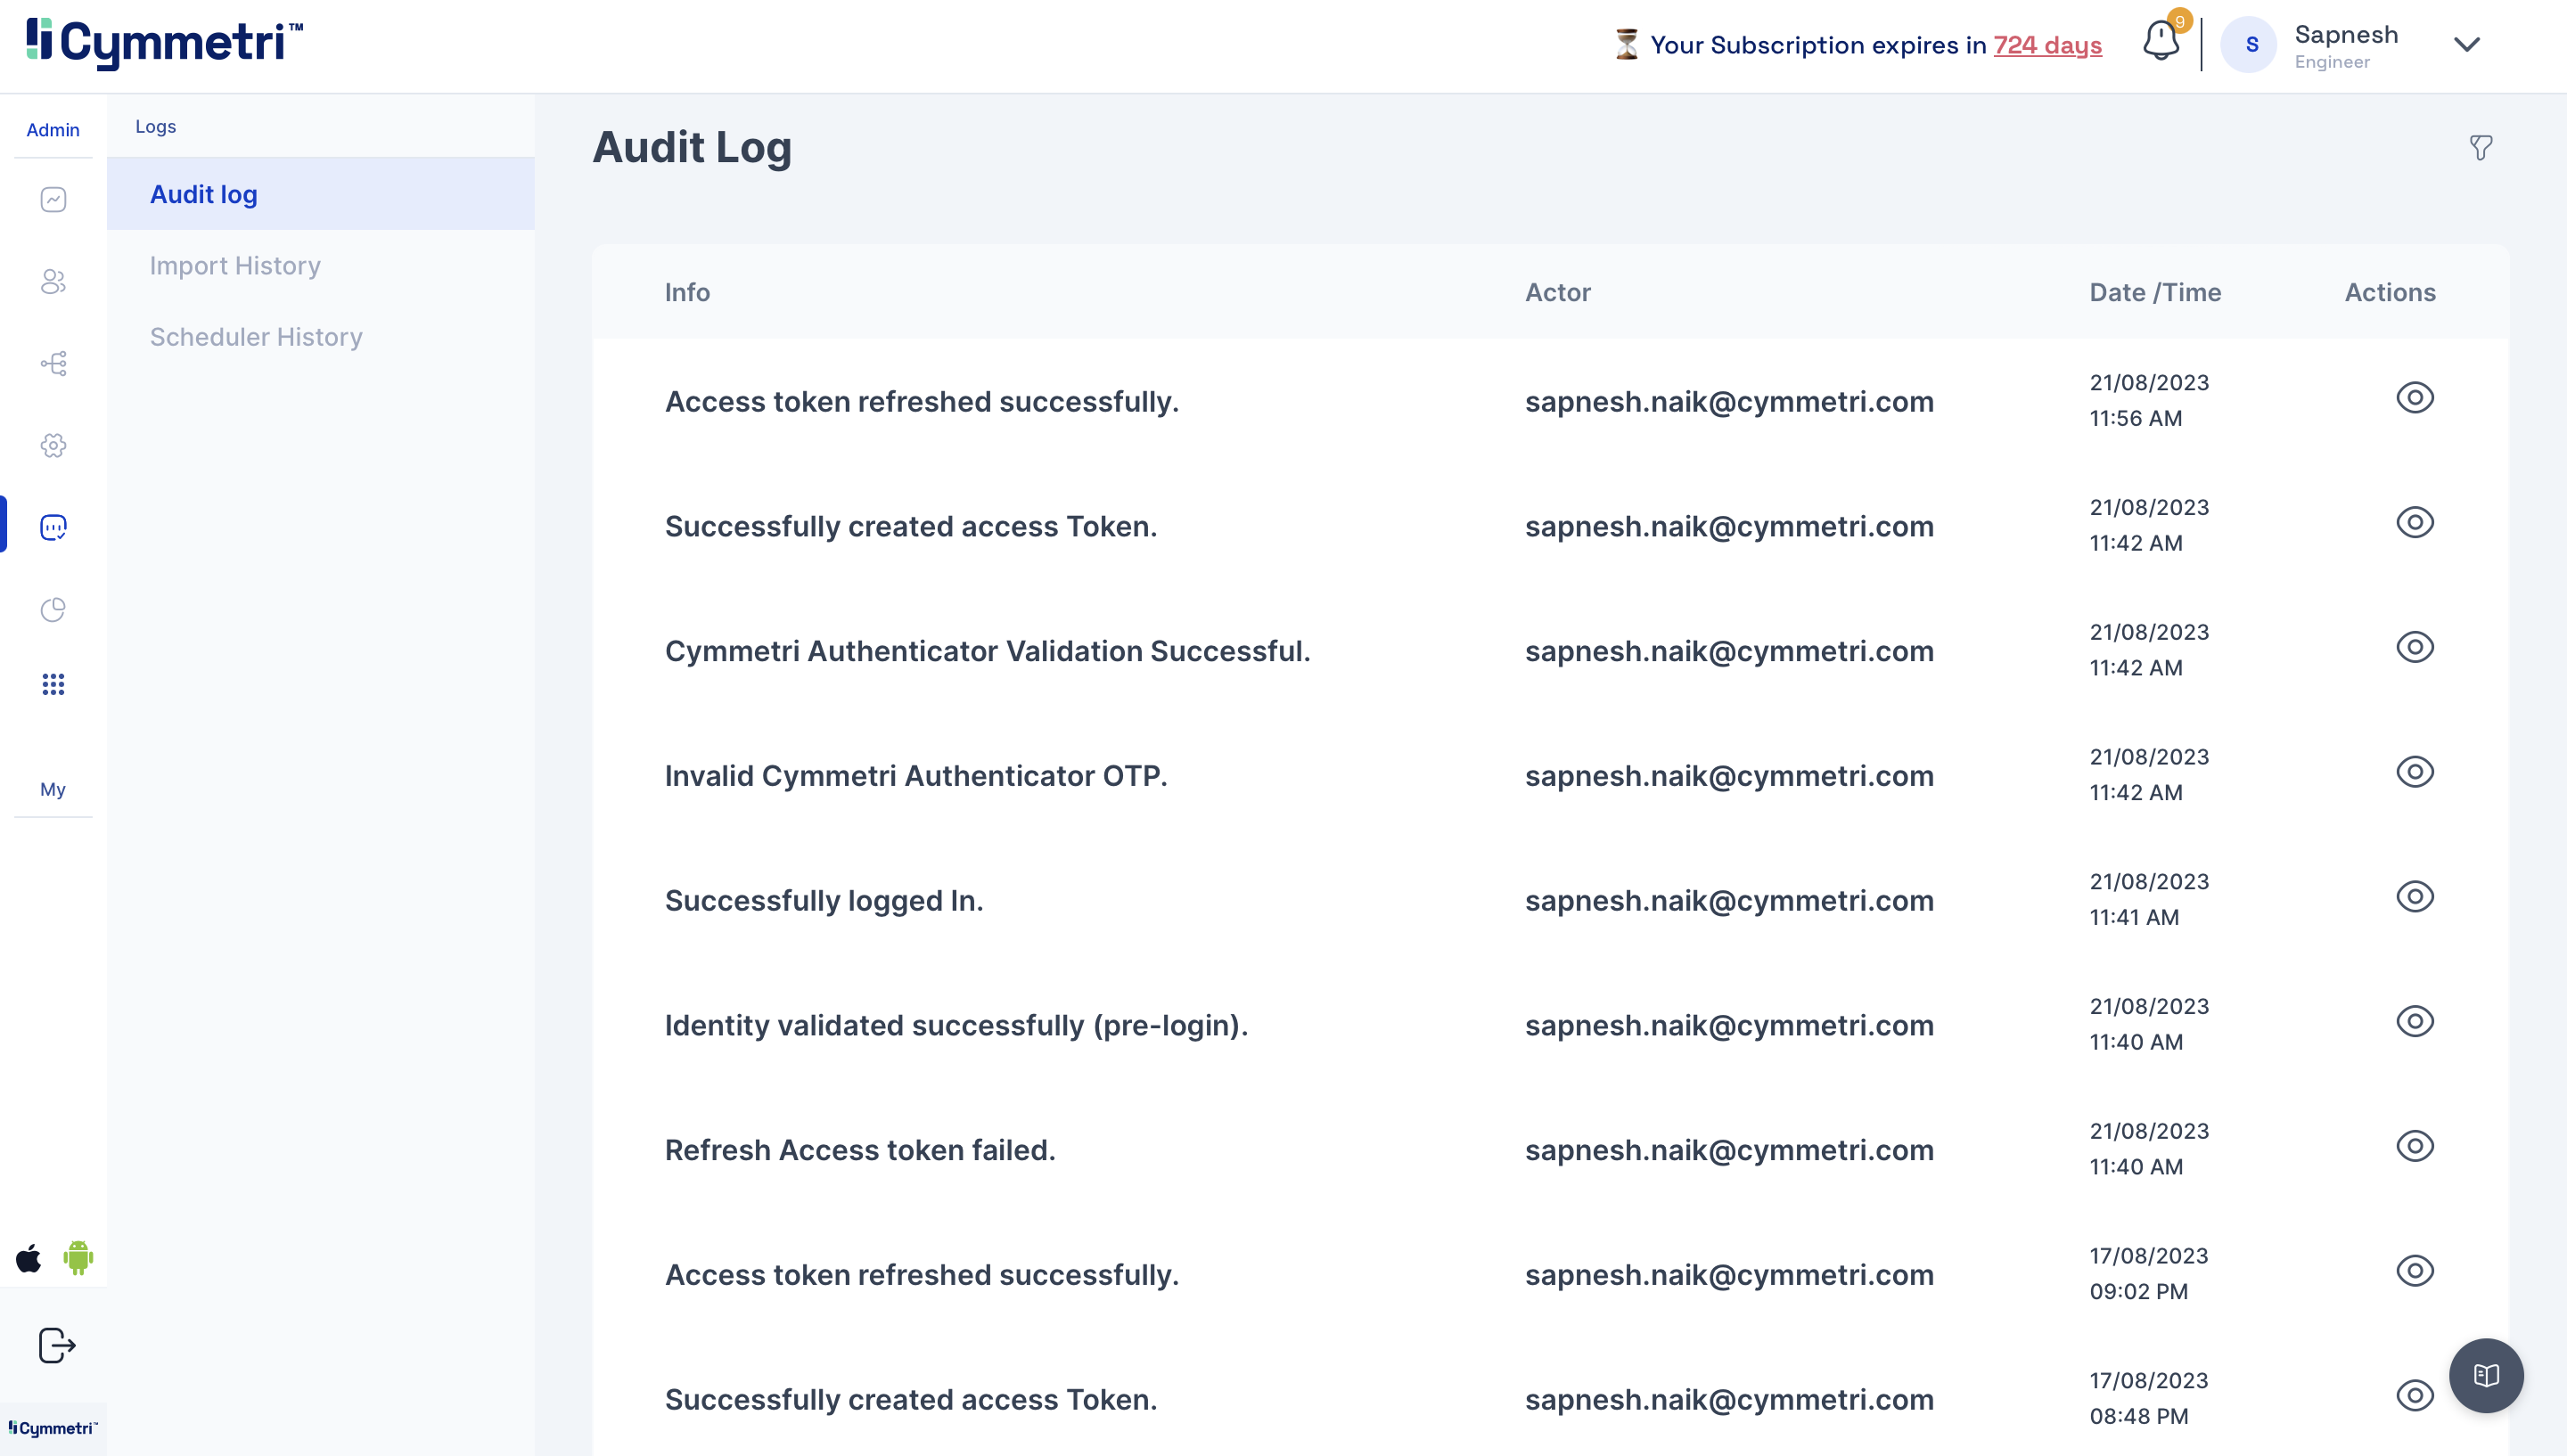Expand the Sapnesh user profile dropdown

coord(2466,45)
